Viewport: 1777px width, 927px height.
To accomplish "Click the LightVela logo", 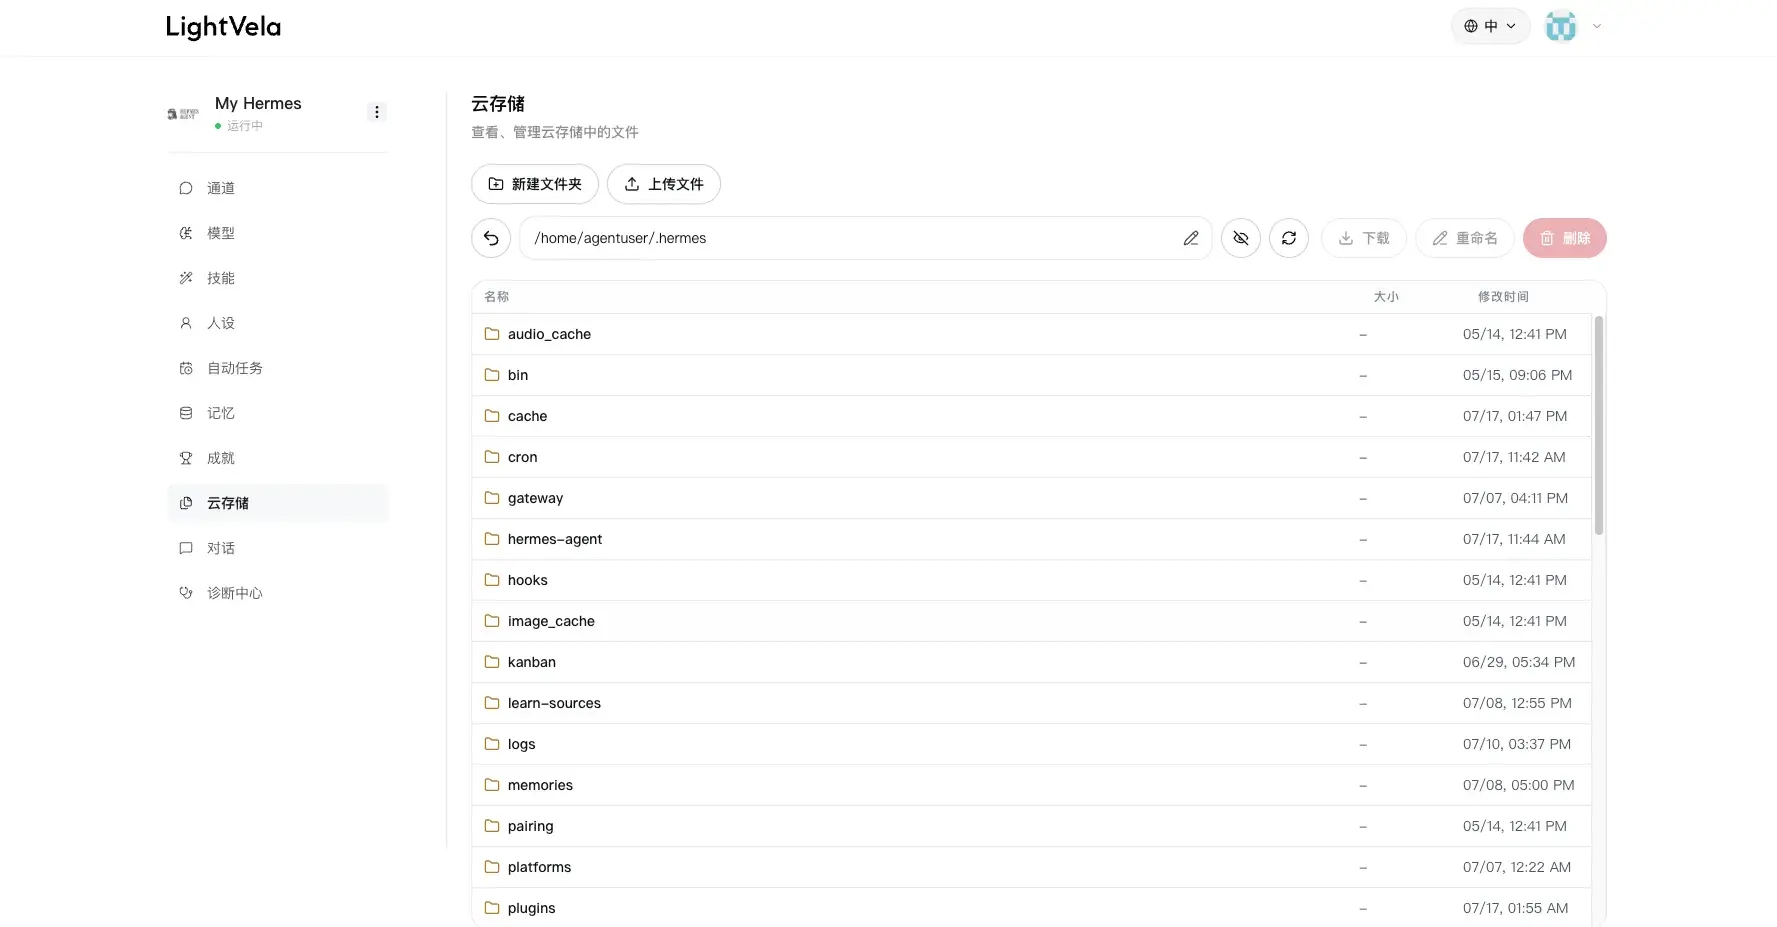I will click(223, 27).
